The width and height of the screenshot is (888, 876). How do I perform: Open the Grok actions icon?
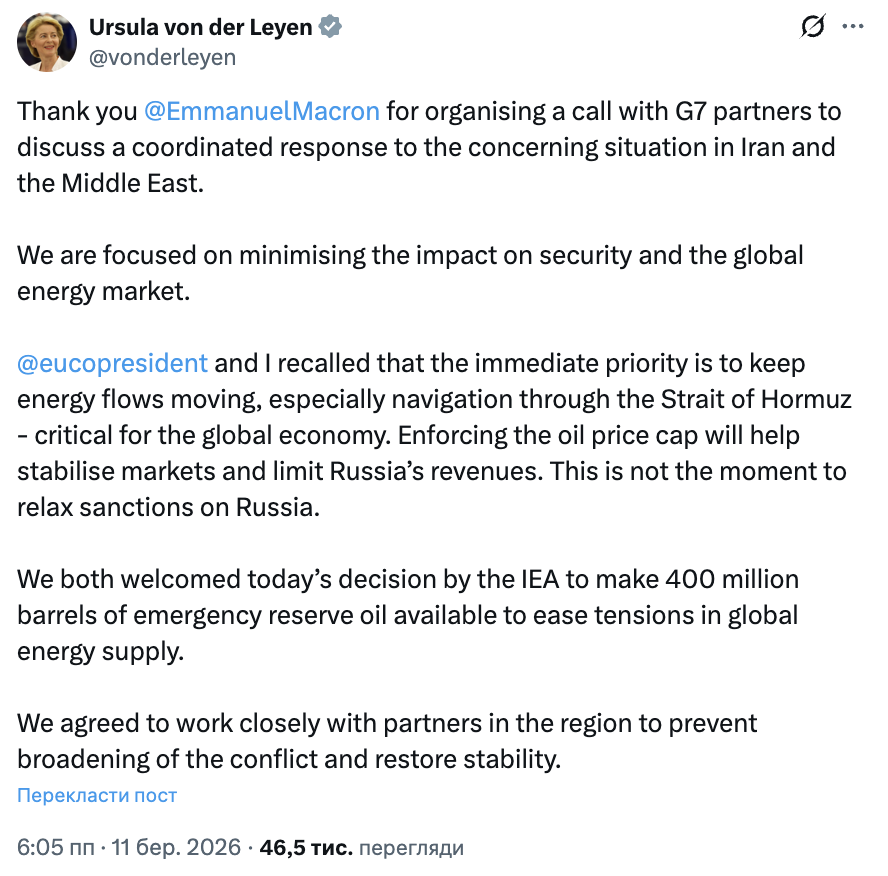[x=813, y=28]
